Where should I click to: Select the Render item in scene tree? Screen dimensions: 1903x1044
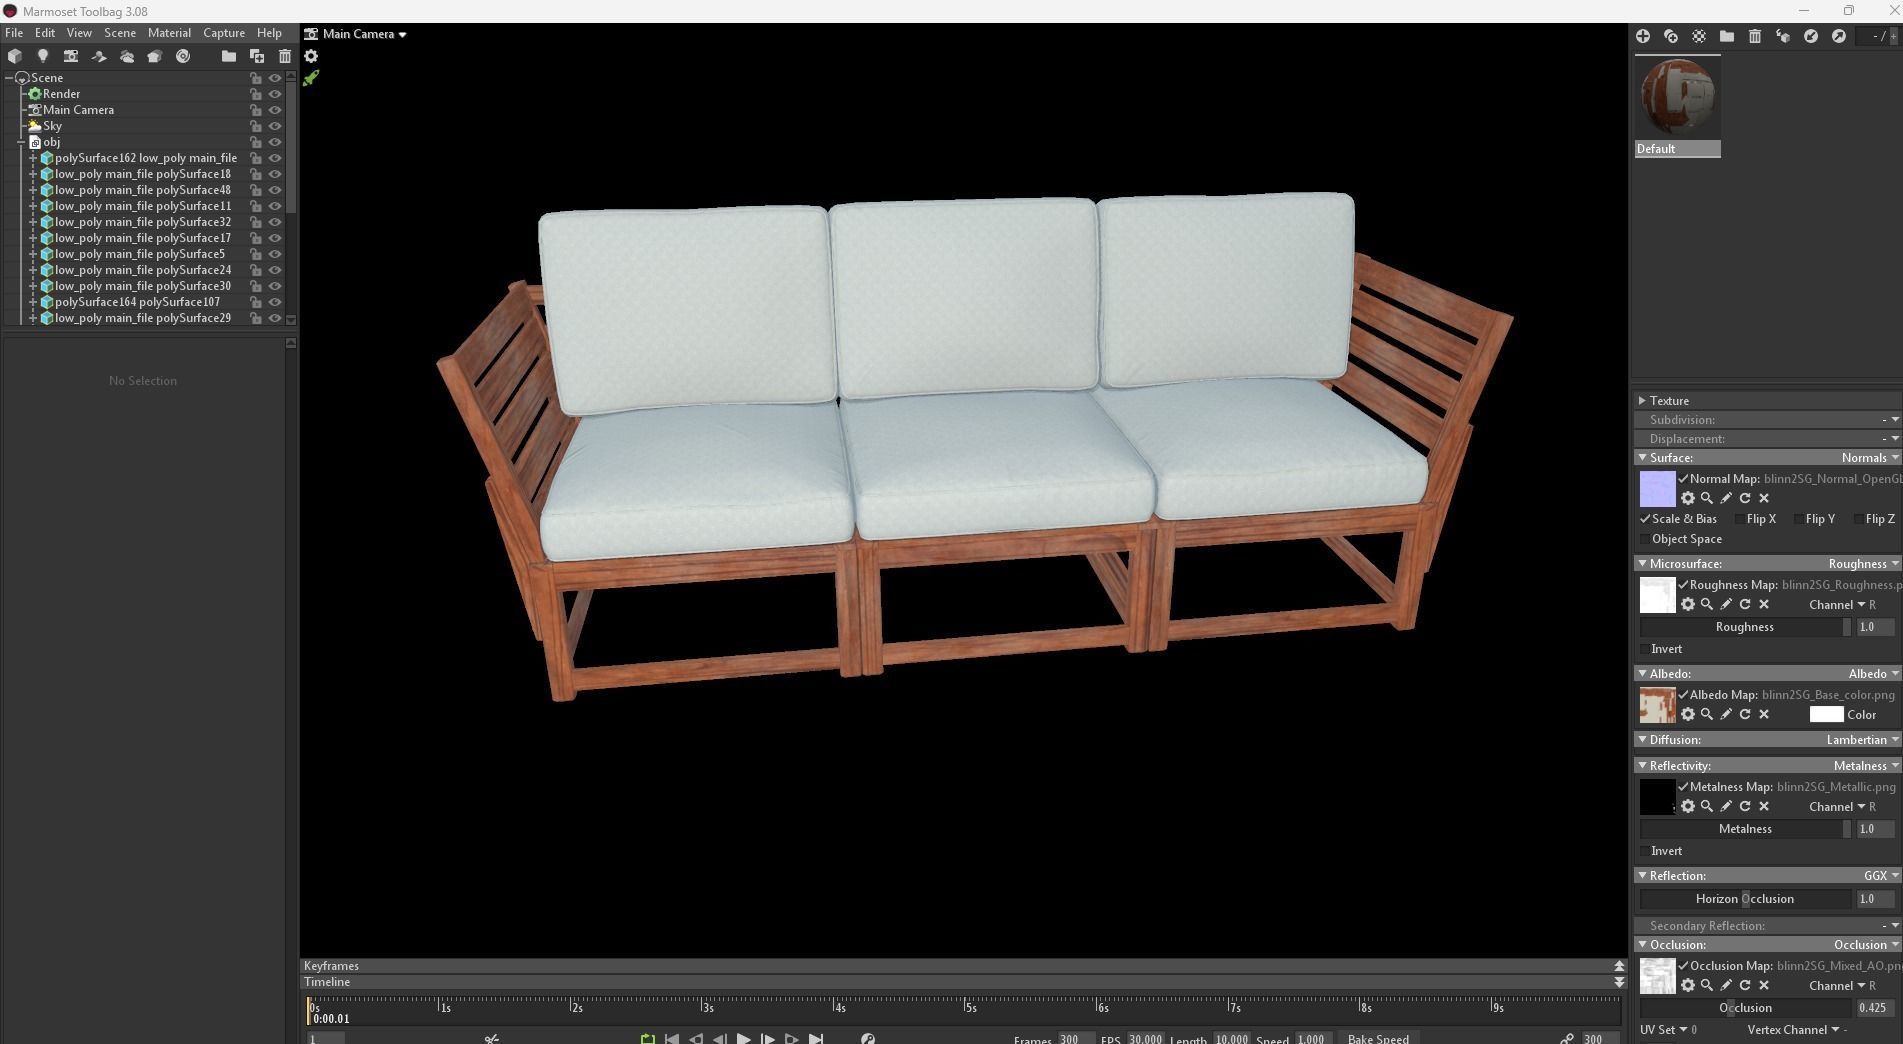(x=61, y=94)
